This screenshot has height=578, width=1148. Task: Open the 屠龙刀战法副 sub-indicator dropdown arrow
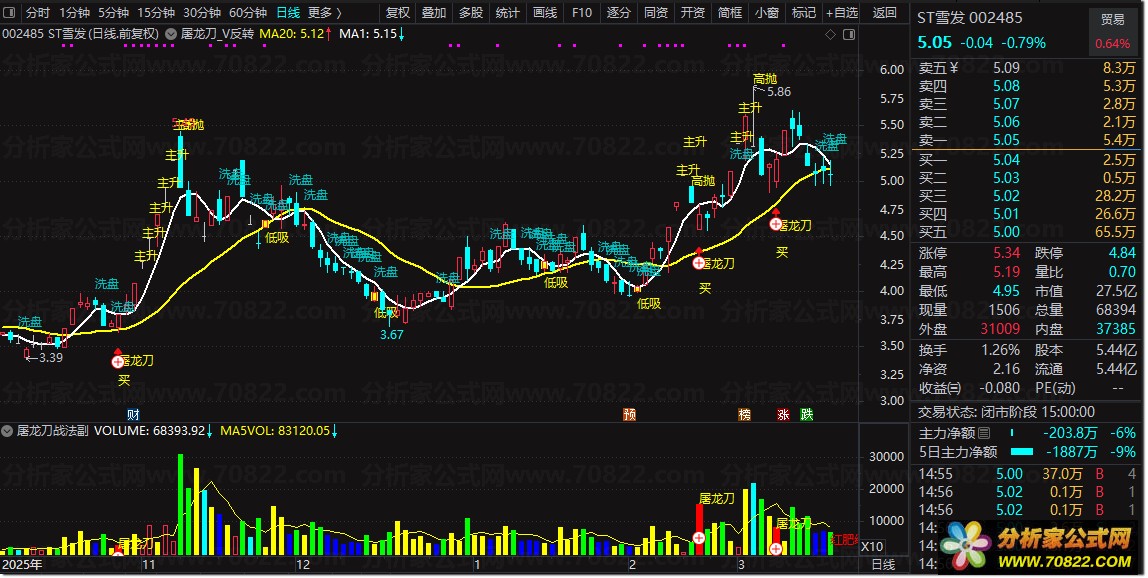click(x=8, y=432)
